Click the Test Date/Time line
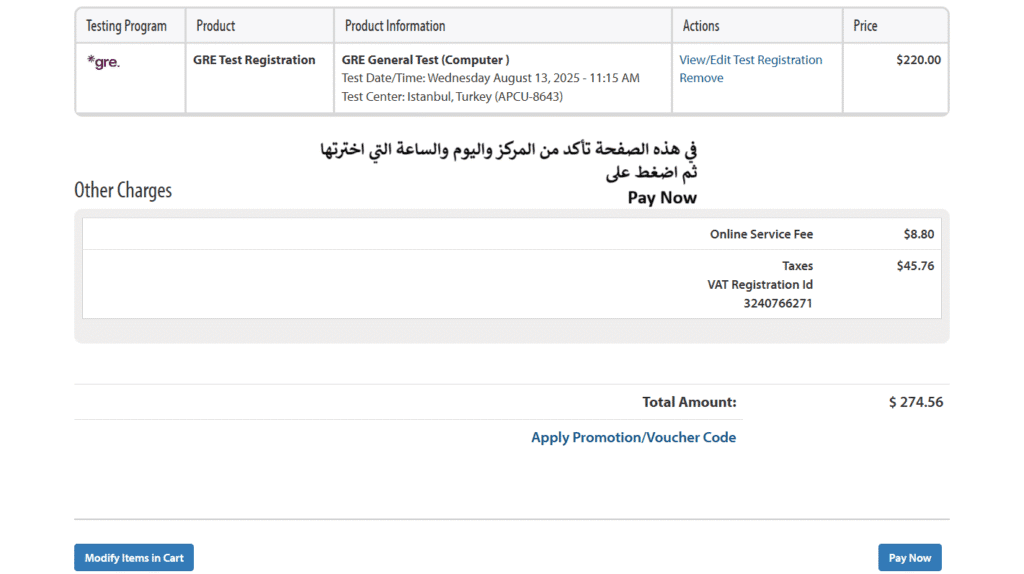 coord(490,78)
